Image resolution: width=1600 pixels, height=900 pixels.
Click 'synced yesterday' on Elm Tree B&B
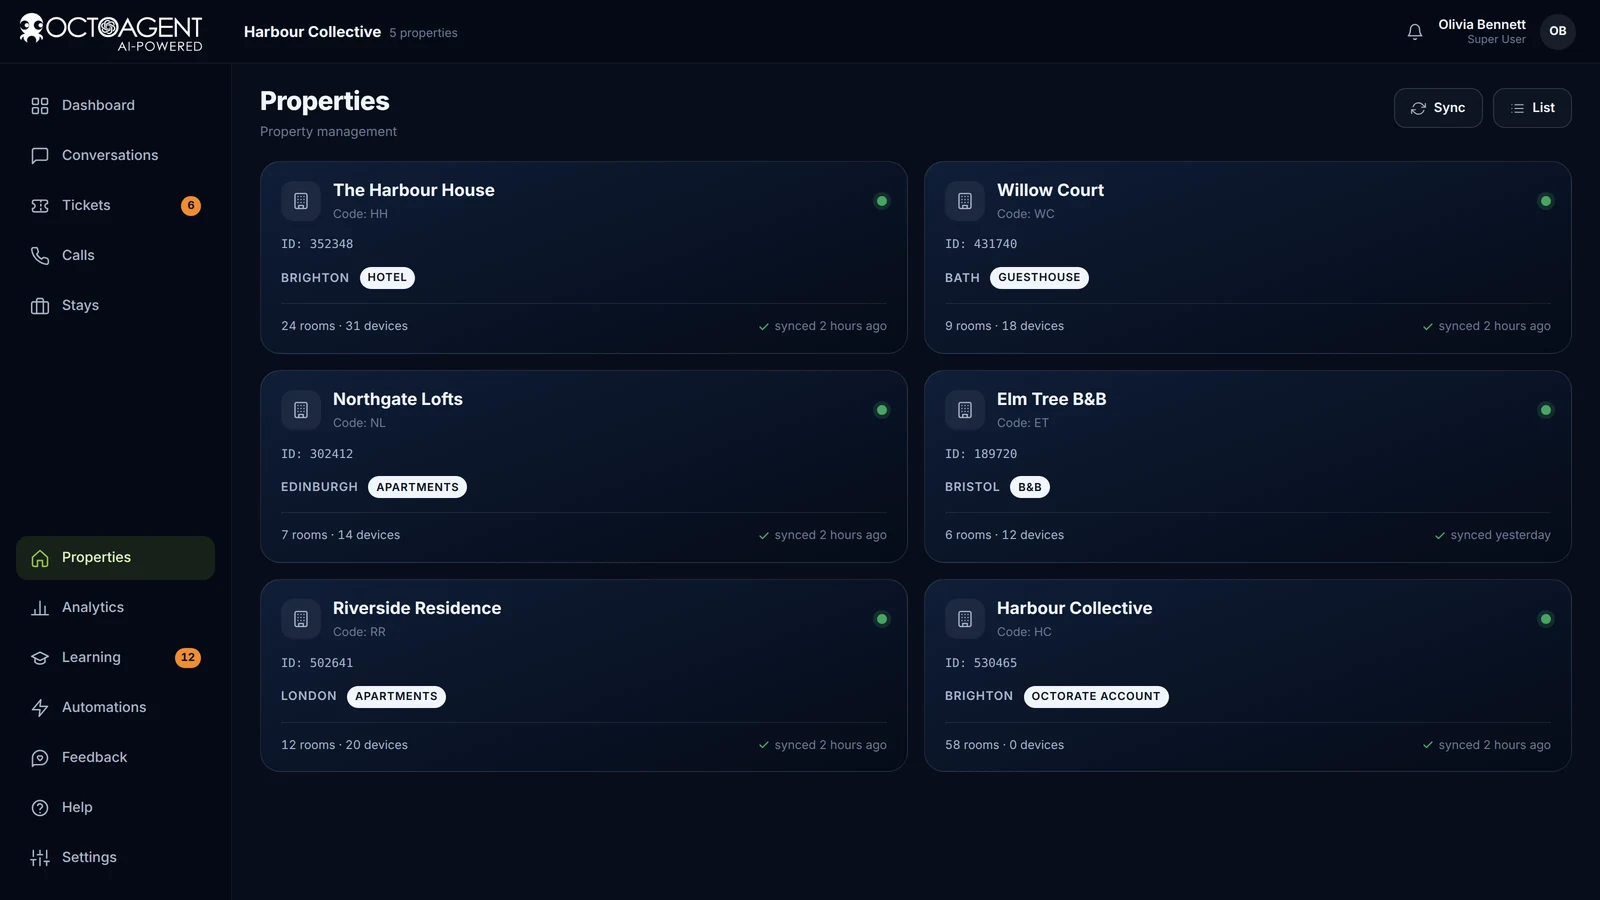1492,535
